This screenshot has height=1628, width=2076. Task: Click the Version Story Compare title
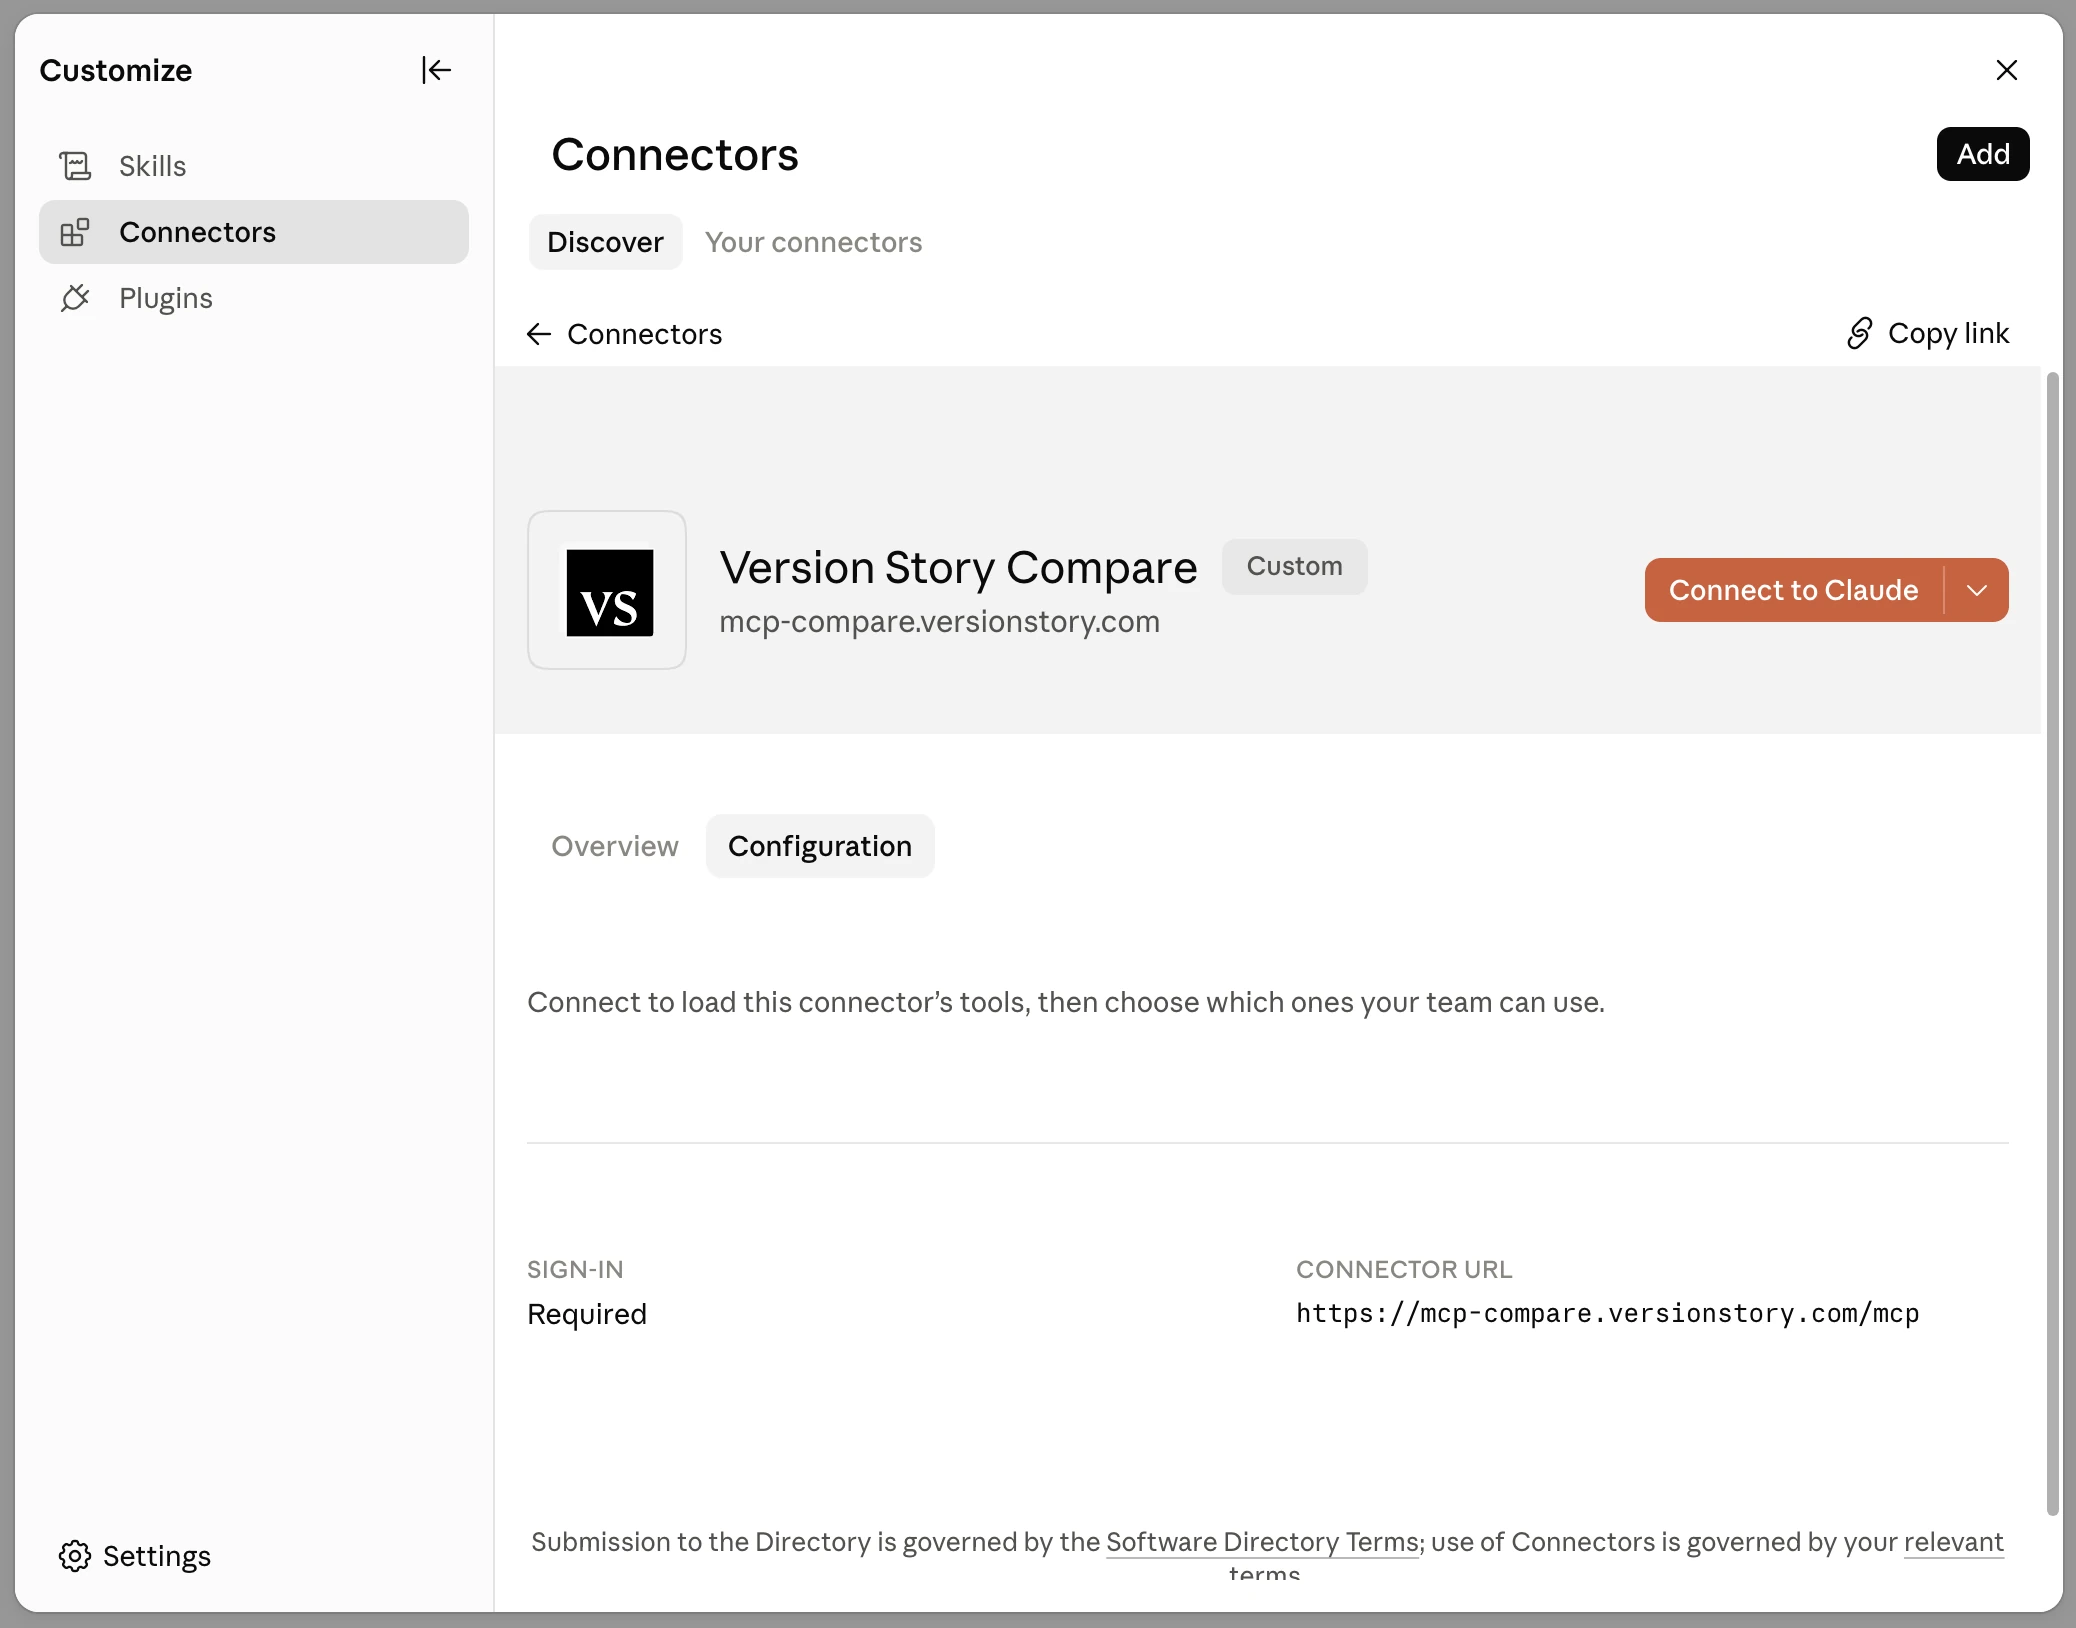coord(958,567)
